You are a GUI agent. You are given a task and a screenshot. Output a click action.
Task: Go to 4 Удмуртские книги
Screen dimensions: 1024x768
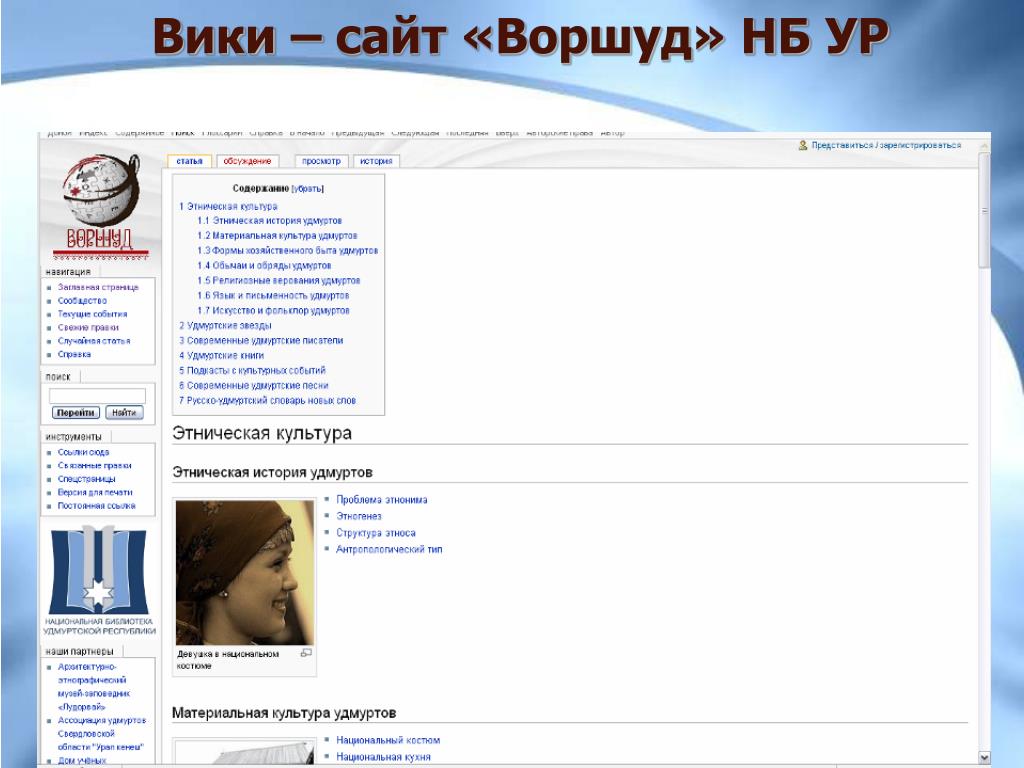tap(221, 355)
